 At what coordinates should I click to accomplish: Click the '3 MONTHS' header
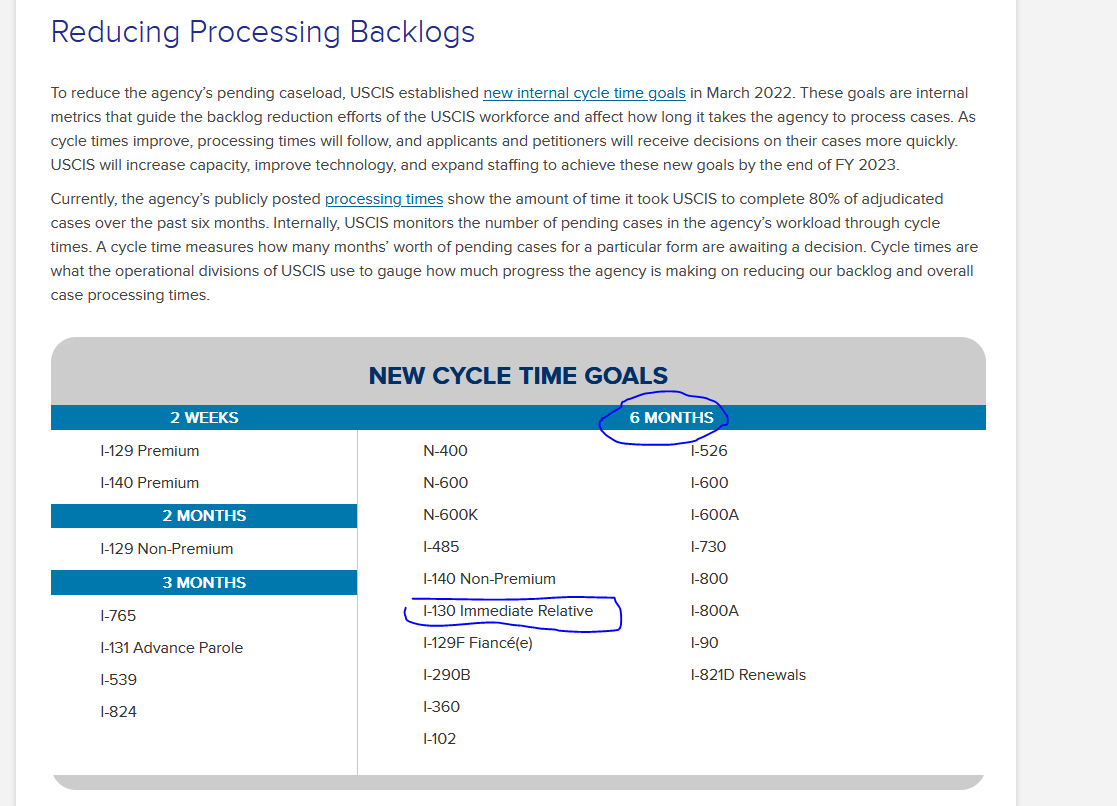point(204,583)
